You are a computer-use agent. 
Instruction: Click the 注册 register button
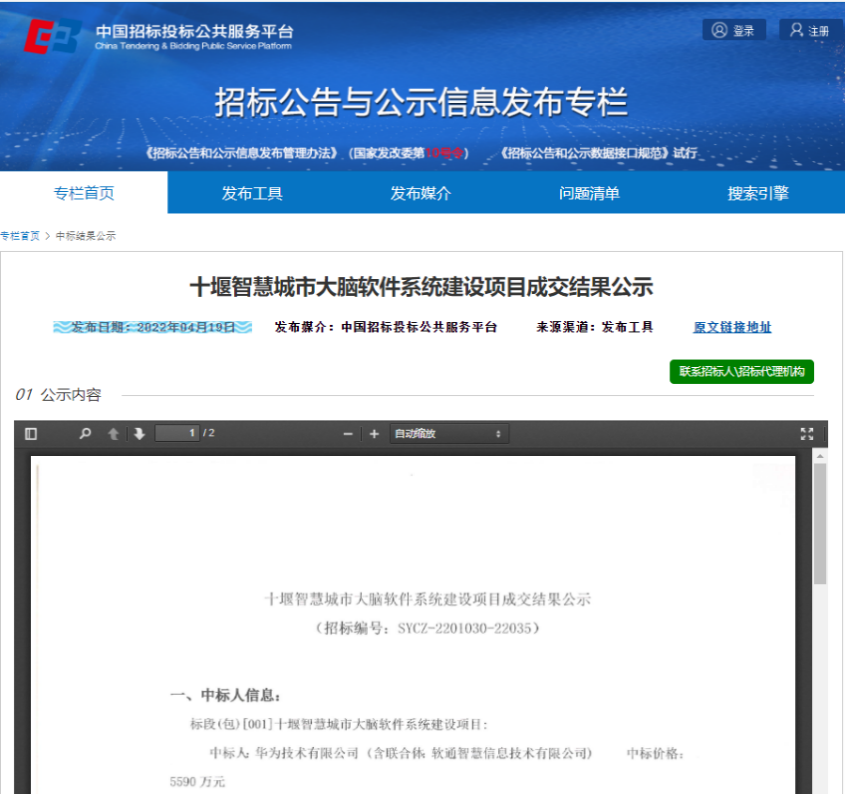809,31
